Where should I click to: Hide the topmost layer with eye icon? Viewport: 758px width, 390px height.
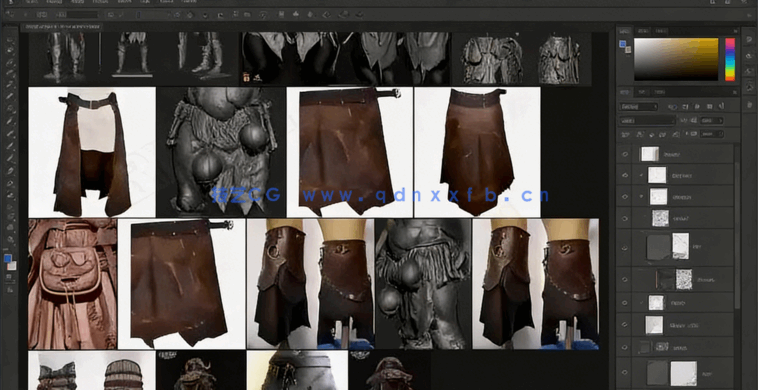[625, 154]
